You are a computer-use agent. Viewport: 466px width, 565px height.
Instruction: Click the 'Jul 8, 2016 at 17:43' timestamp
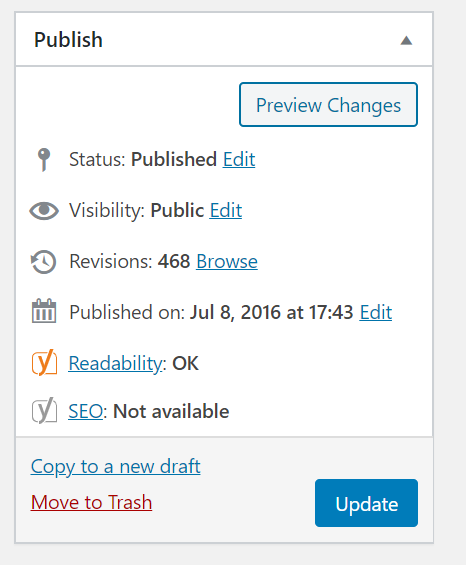tap(271, 312)
